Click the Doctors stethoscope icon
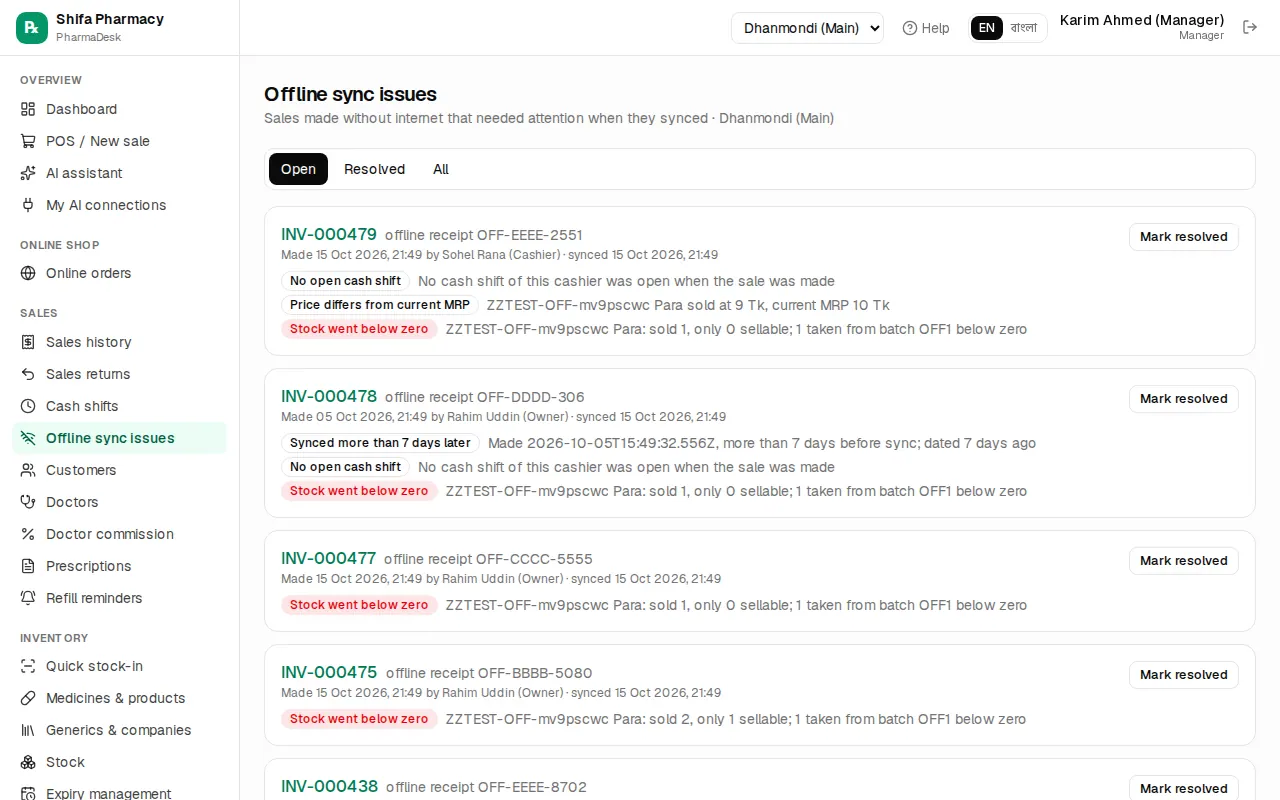Screen dimensions: 1280x800 (28, 502)
